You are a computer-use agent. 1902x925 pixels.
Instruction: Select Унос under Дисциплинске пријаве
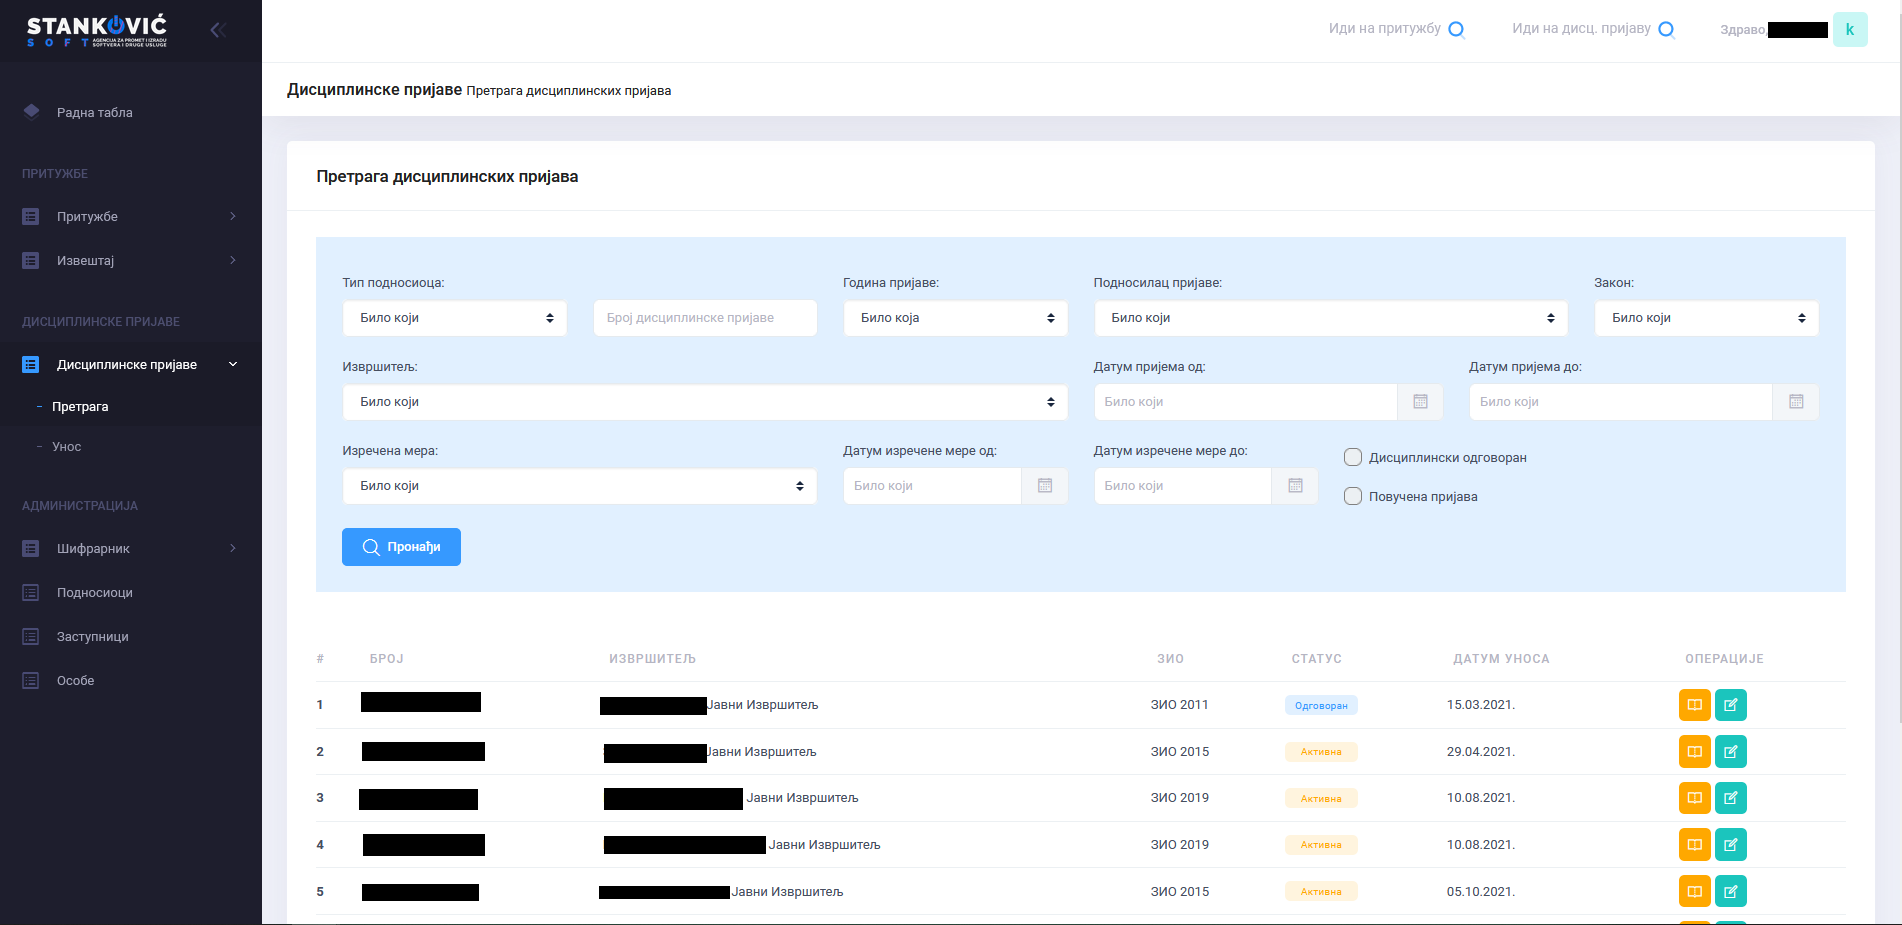(x=67, y=447)
